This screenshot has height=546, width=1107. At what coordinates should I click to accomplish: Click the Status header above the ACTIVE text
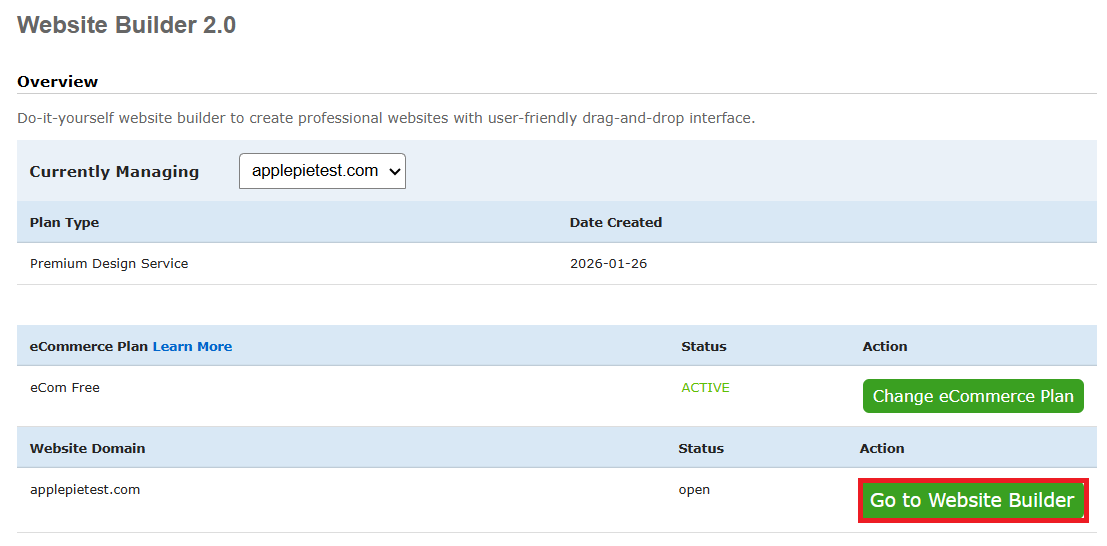click(x=703, y=346)
